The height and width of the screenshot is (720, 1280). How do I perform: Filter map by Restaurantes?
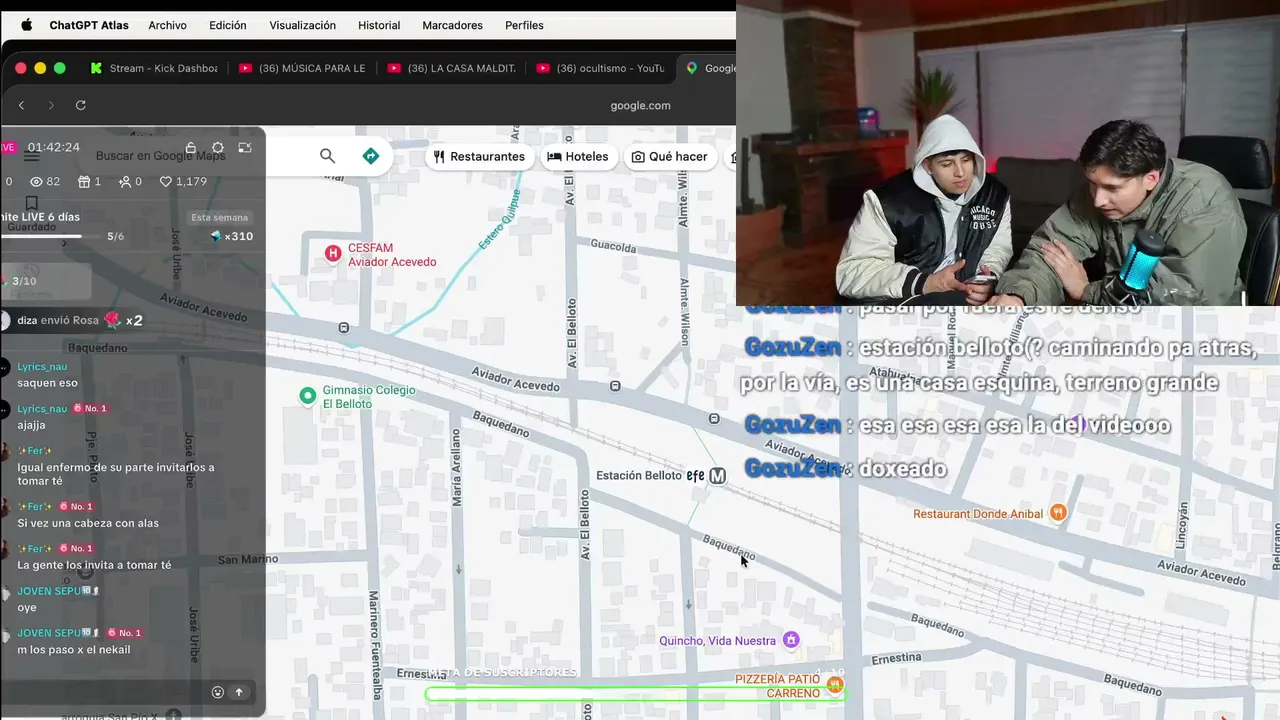point(479,157)
